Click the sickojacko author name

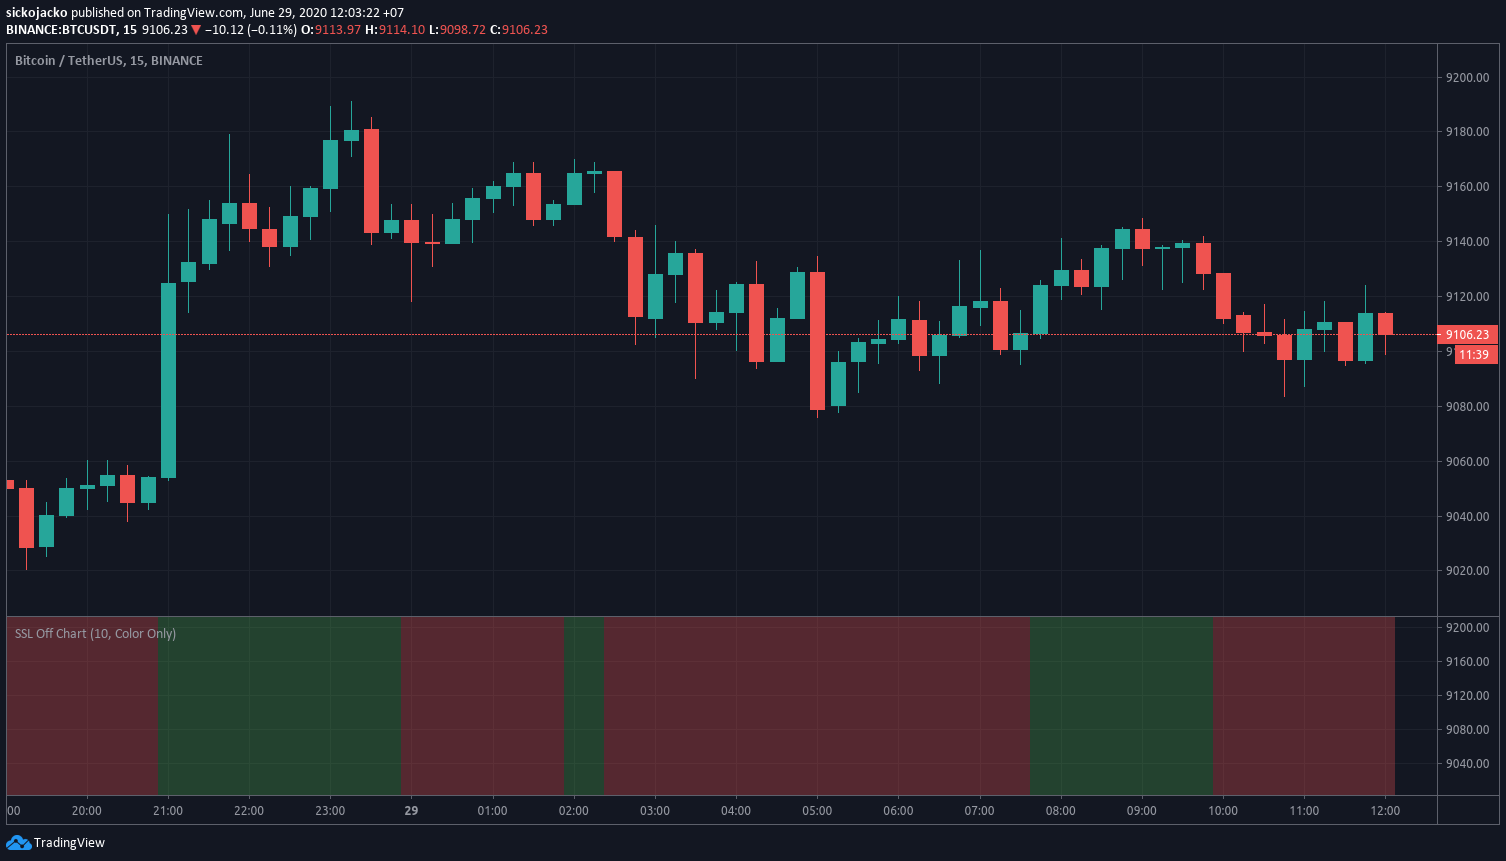pyautogui.click(x=36, y=12)
